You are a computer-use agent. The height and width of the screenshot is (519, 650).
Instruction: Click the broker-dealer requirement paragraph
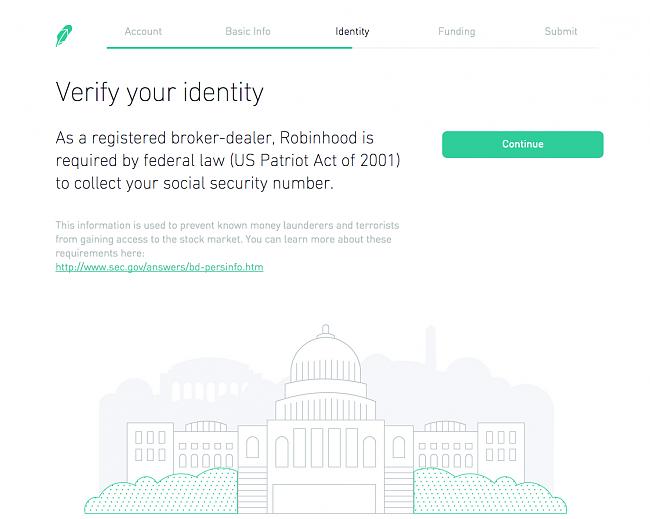click(x=228, y=160)
